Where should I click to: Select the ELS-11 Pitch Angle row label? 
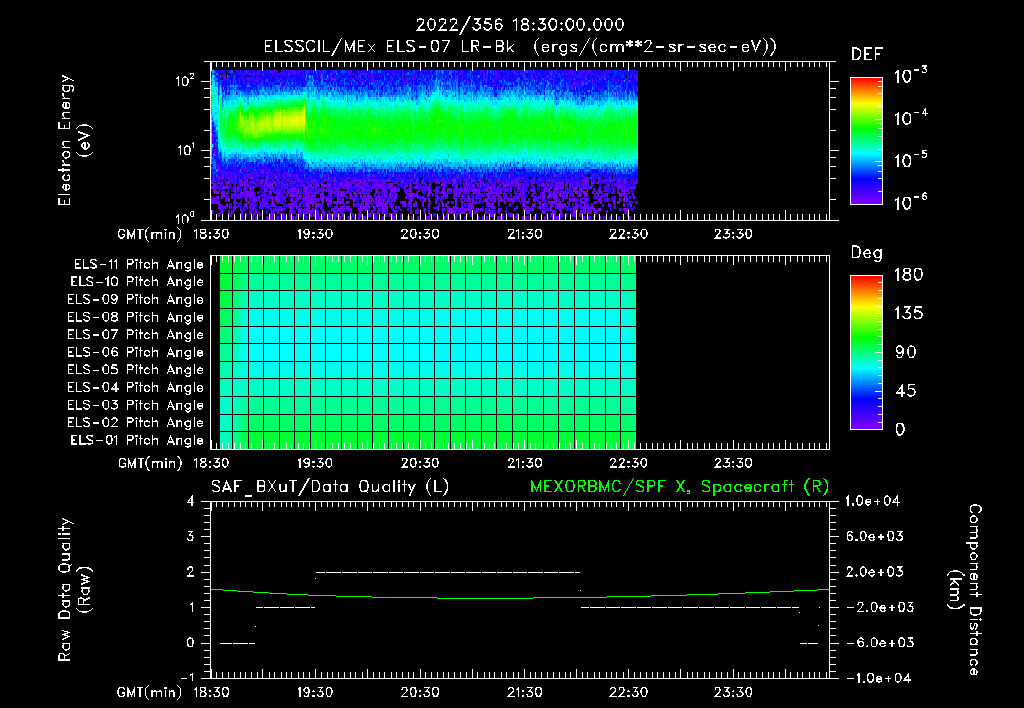pos(138,265)
